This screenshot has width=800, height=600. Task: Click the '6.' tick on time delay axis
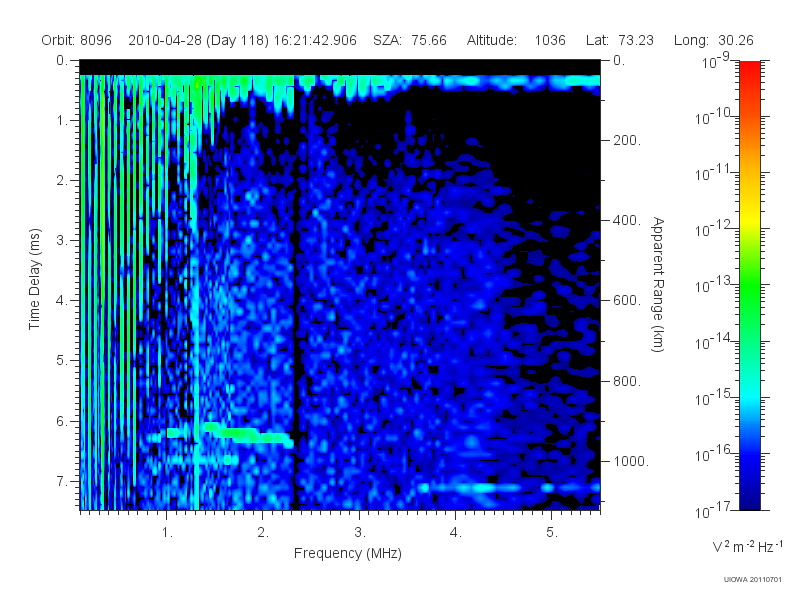(x=61, y=421)
